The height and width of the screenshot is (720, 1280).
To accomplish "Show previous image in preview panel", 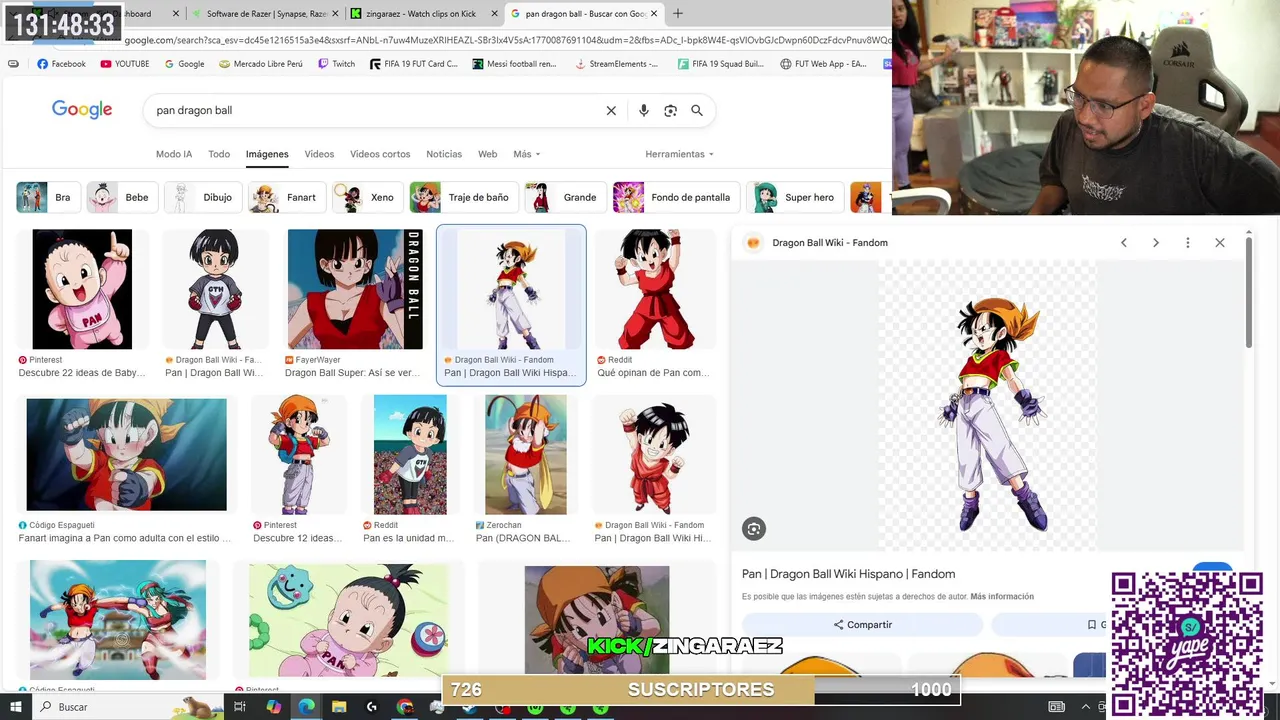I will click(x=1124, y=243).
